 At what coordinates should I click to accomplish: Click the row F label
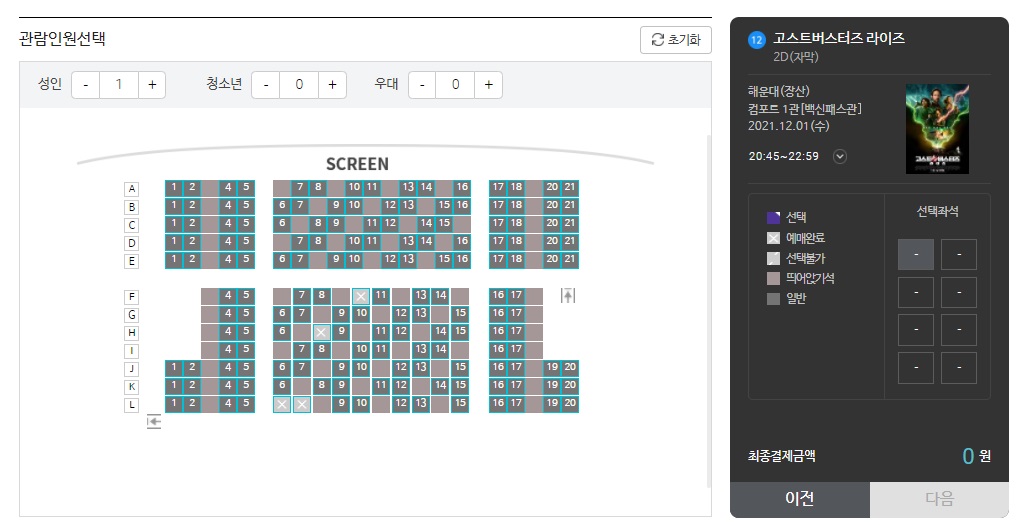132,297
